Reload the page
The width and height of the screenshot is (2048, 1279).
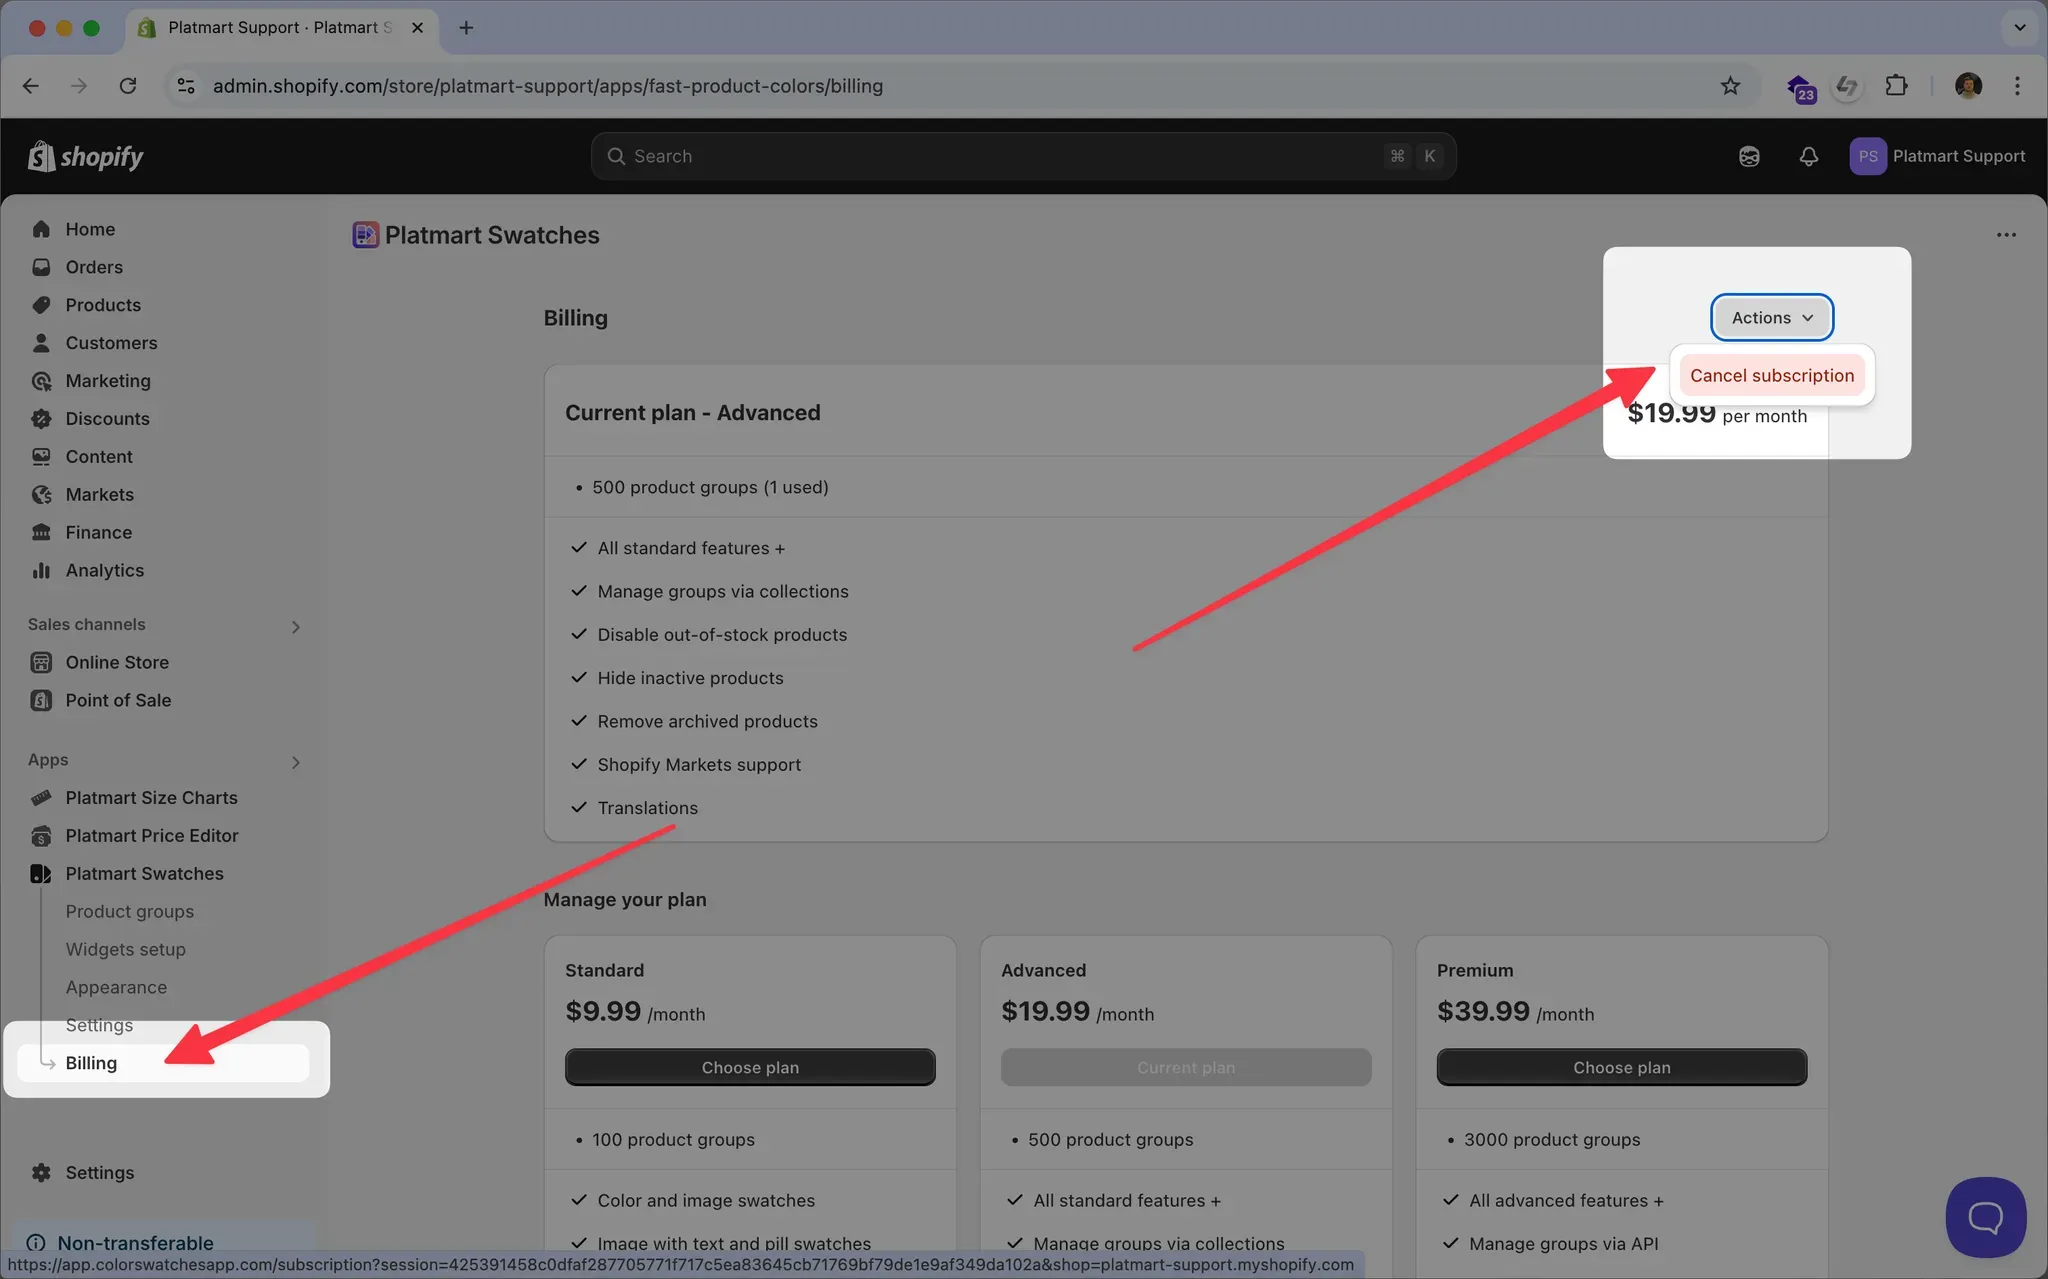click(128, 86)
